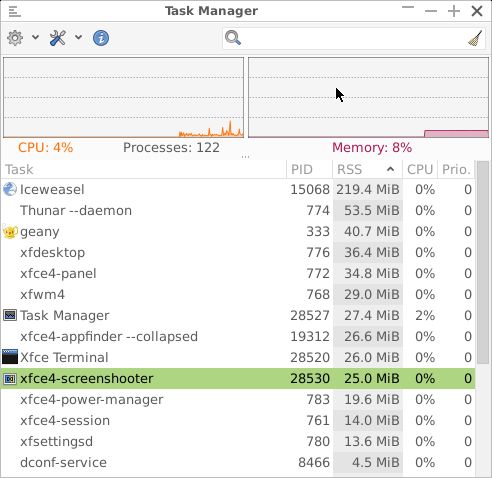Toggle the RSS sort direction arrow

(x=390, y=169)
